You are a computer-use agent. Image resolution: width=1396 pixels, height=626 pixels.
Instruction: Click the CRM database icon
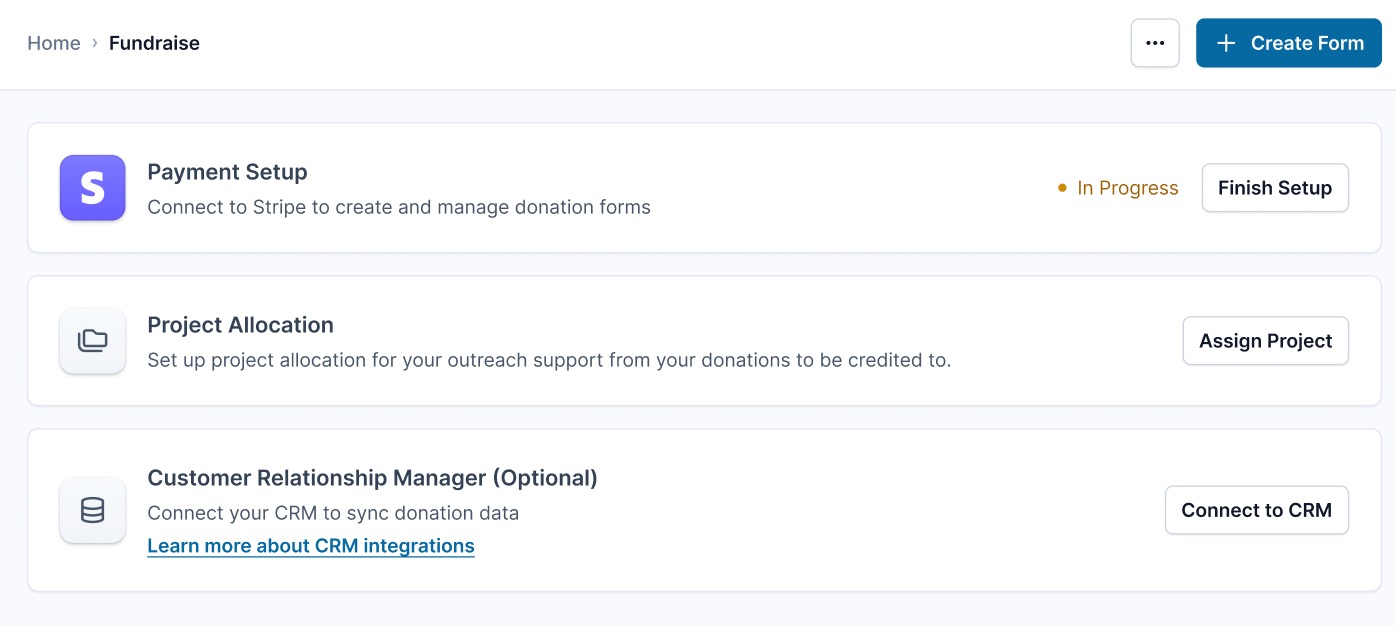pyautogui.click(x=92, y=510)
